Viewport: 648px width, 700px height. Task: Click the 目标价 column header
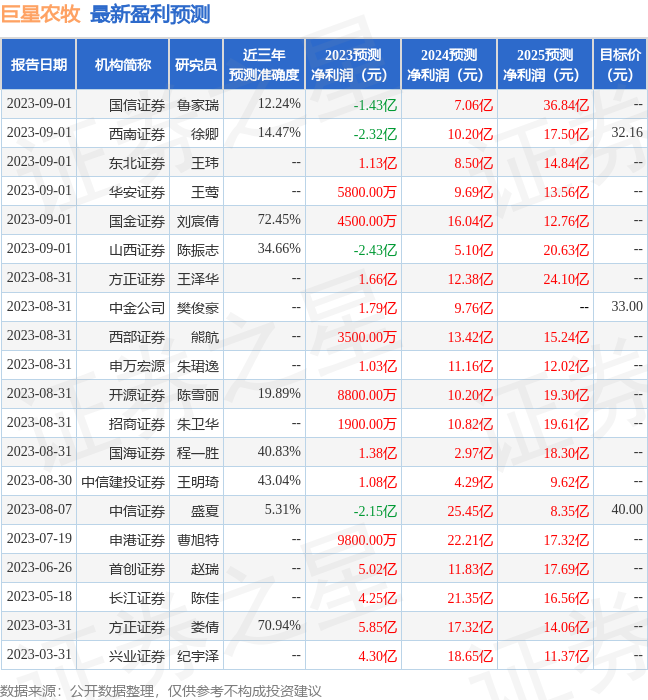[x=620, y=65]
